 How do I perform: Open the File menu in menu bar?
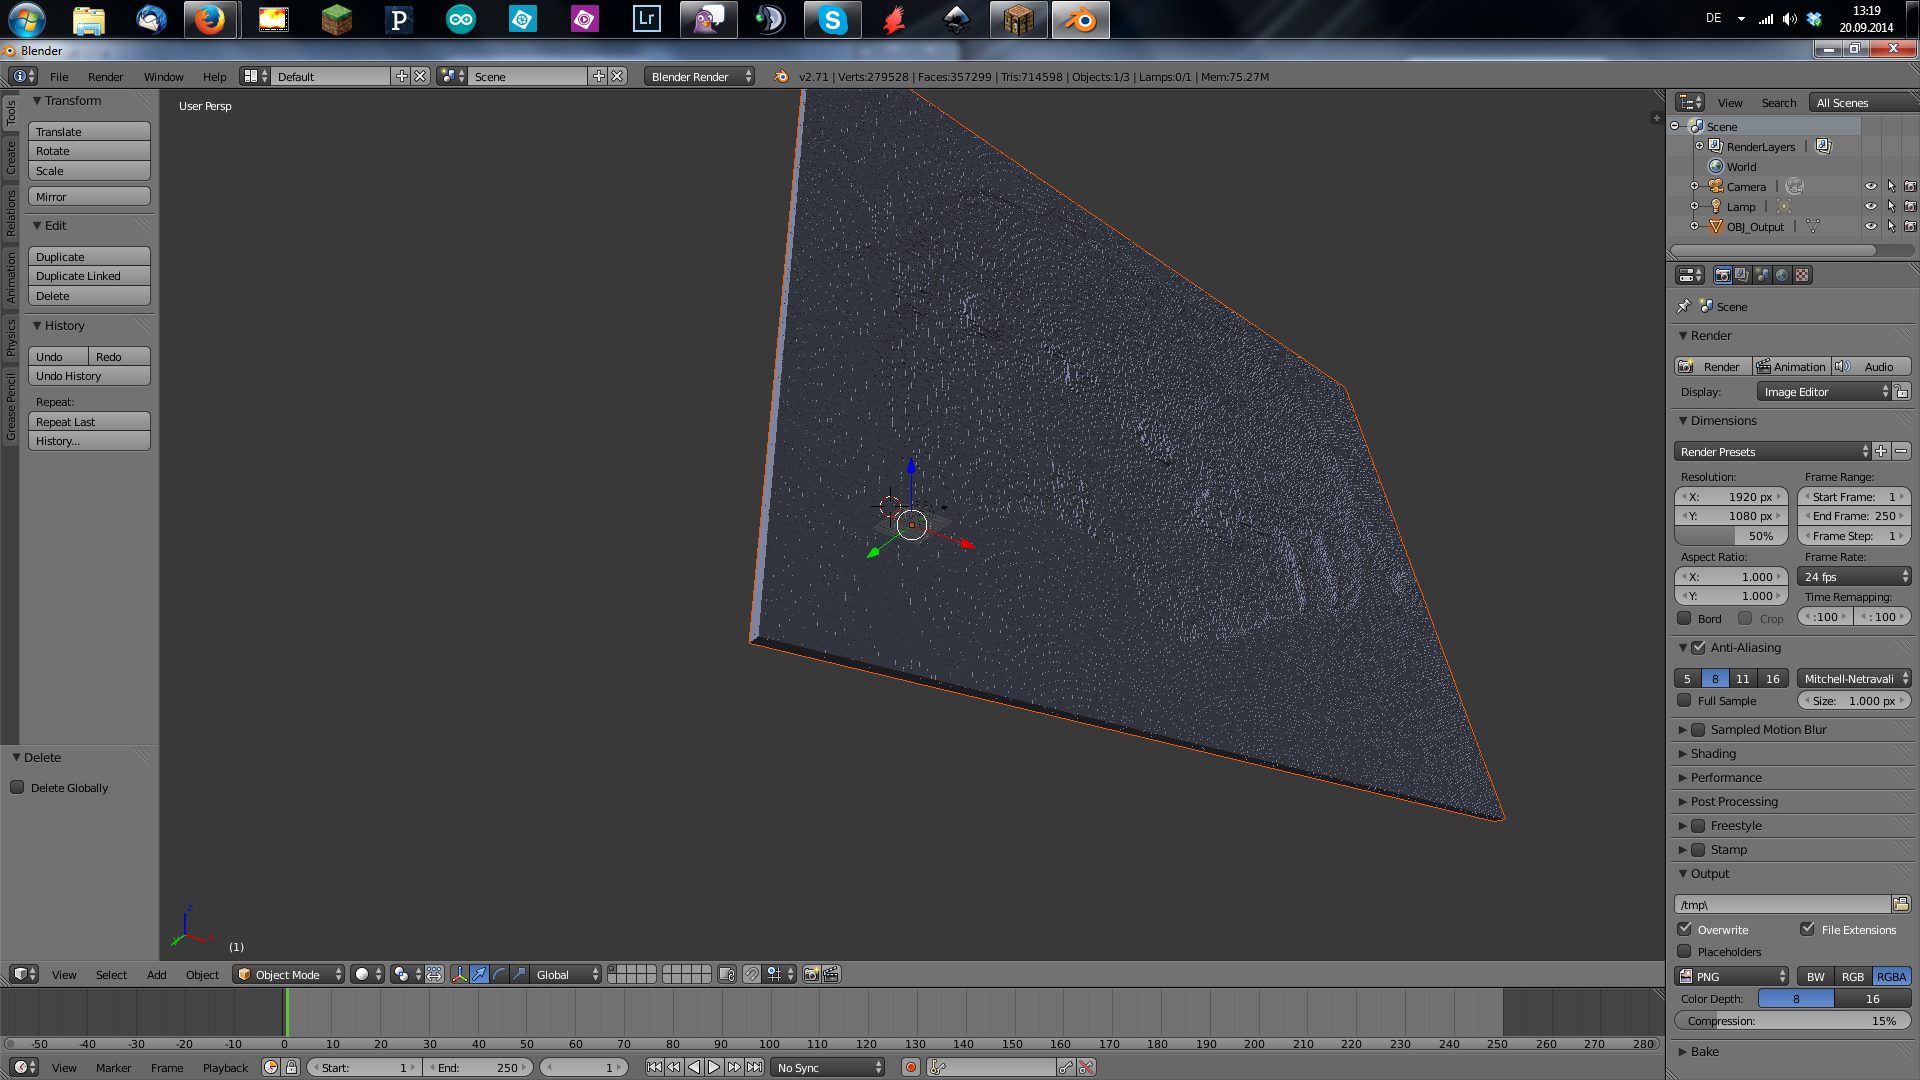coord(58,75)
